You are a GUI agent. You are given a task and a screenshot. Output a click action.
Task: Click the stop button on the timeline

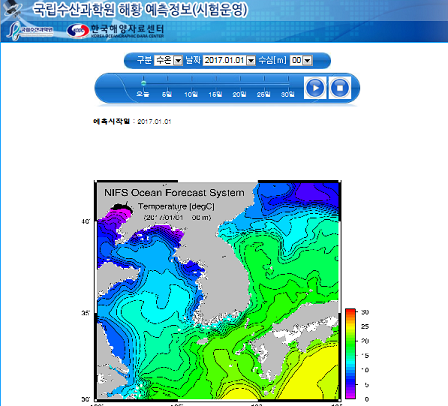click(340, 88)
